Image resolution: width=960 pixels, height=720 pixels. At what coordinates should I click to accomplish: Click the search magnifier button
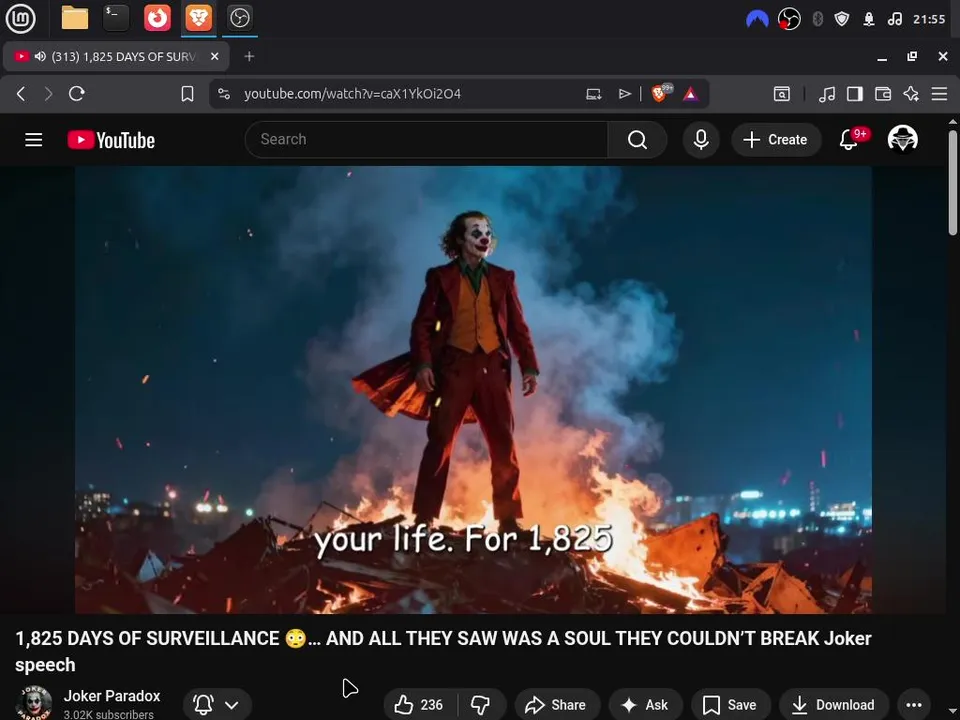tap(637, 140)
